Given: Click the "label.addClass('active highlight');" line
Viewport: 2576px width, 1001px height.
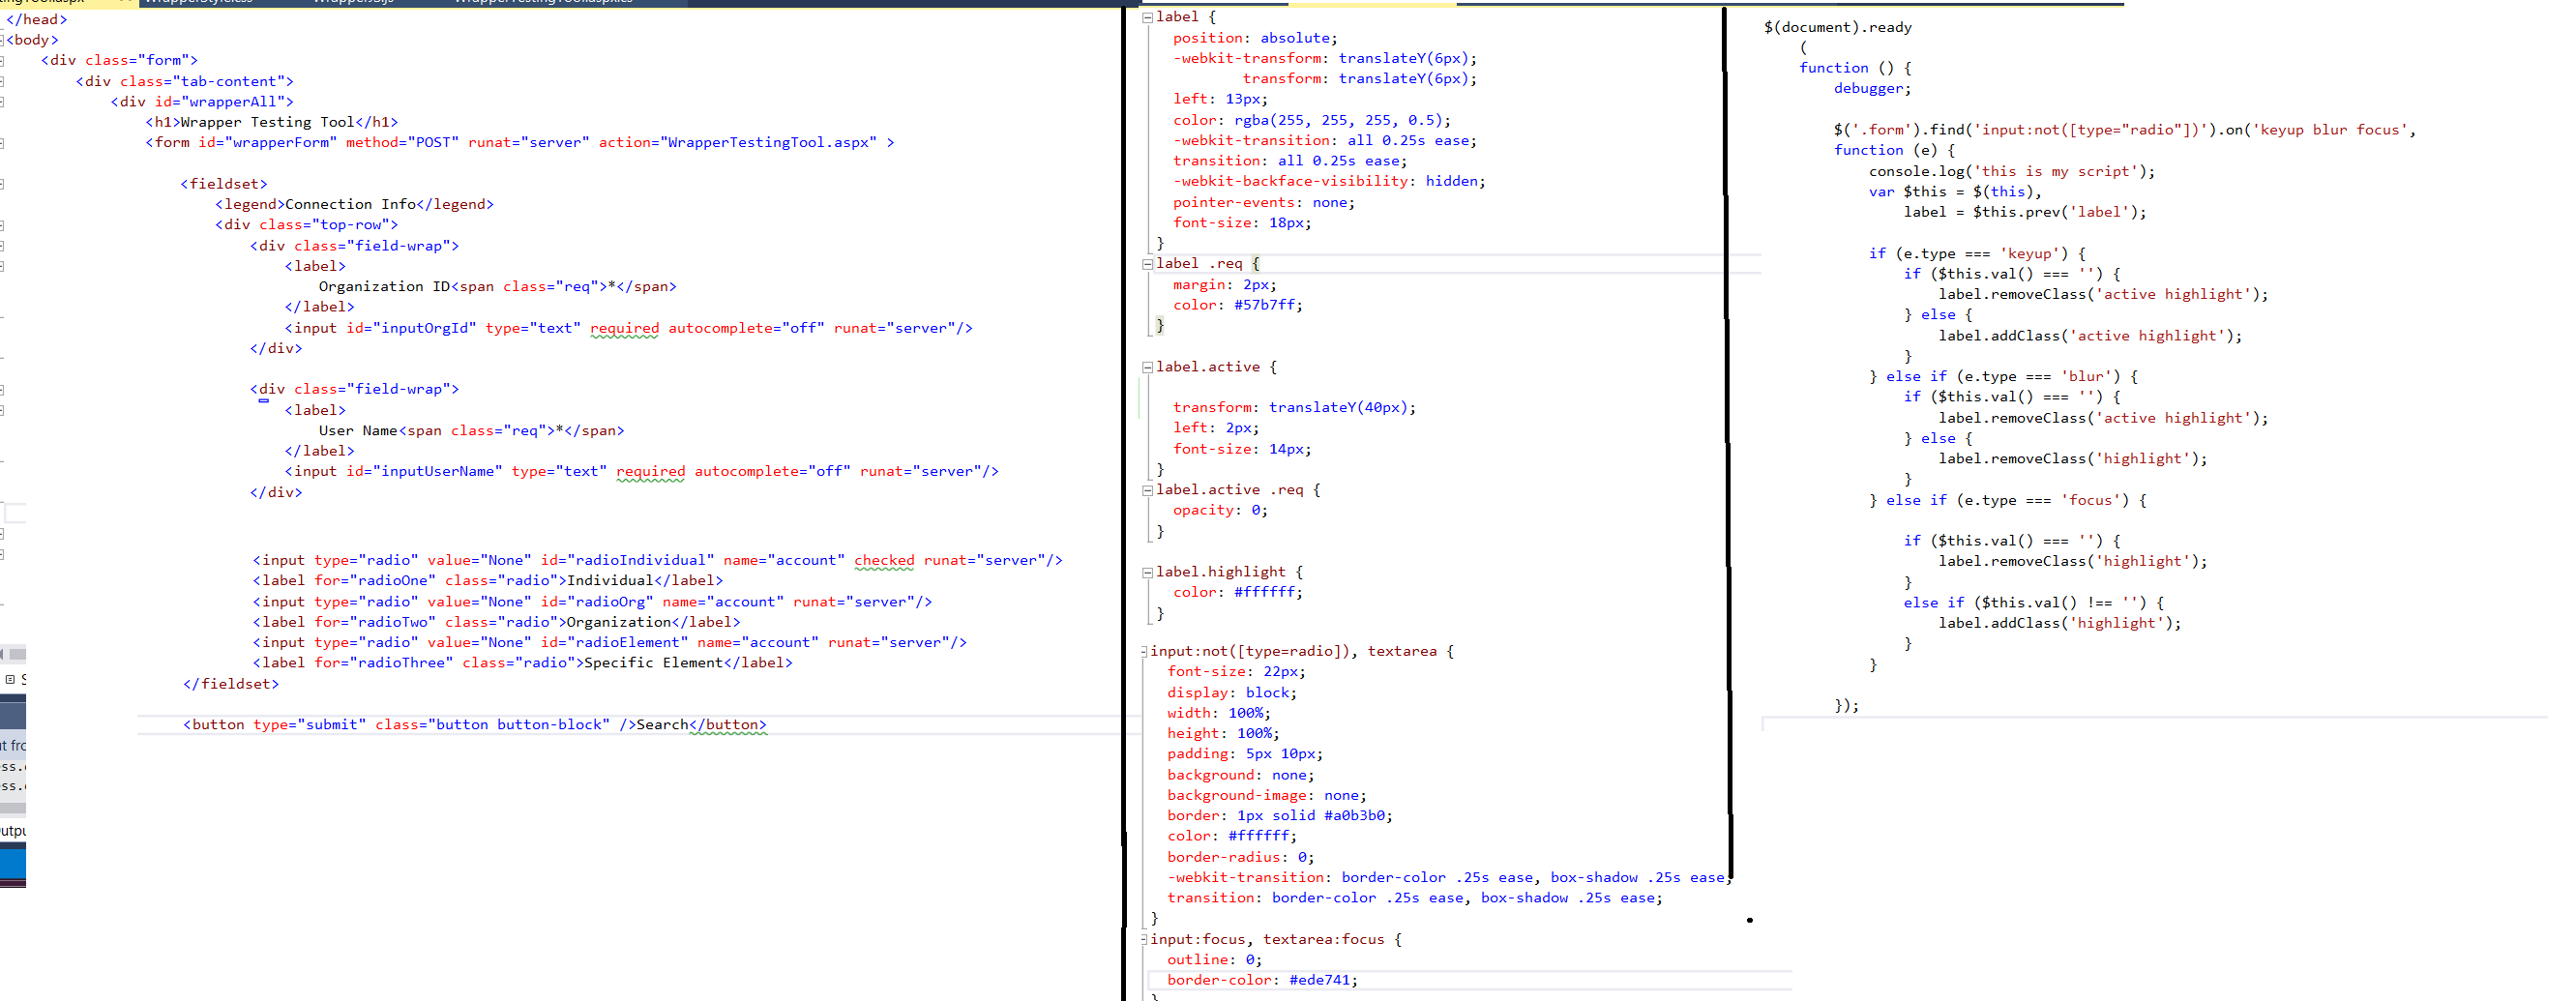Looking at the screenshot, I should (2090, 336).
